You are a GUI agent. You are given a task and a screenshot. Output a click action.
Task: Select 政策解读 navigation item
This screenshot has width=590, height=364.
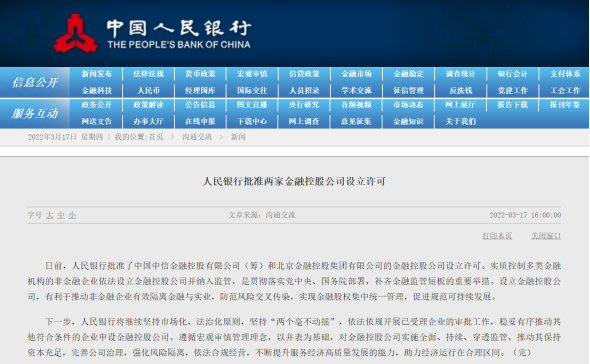[x=149, y=105]
